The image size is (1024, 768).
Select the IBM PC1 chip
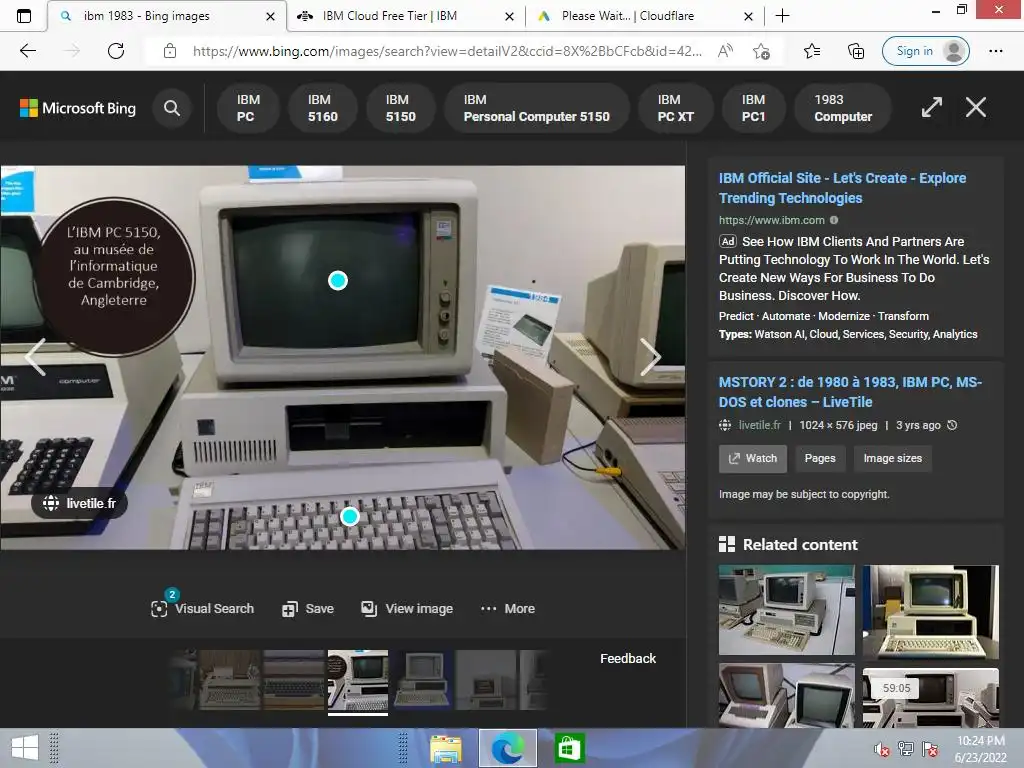[753, 108]
